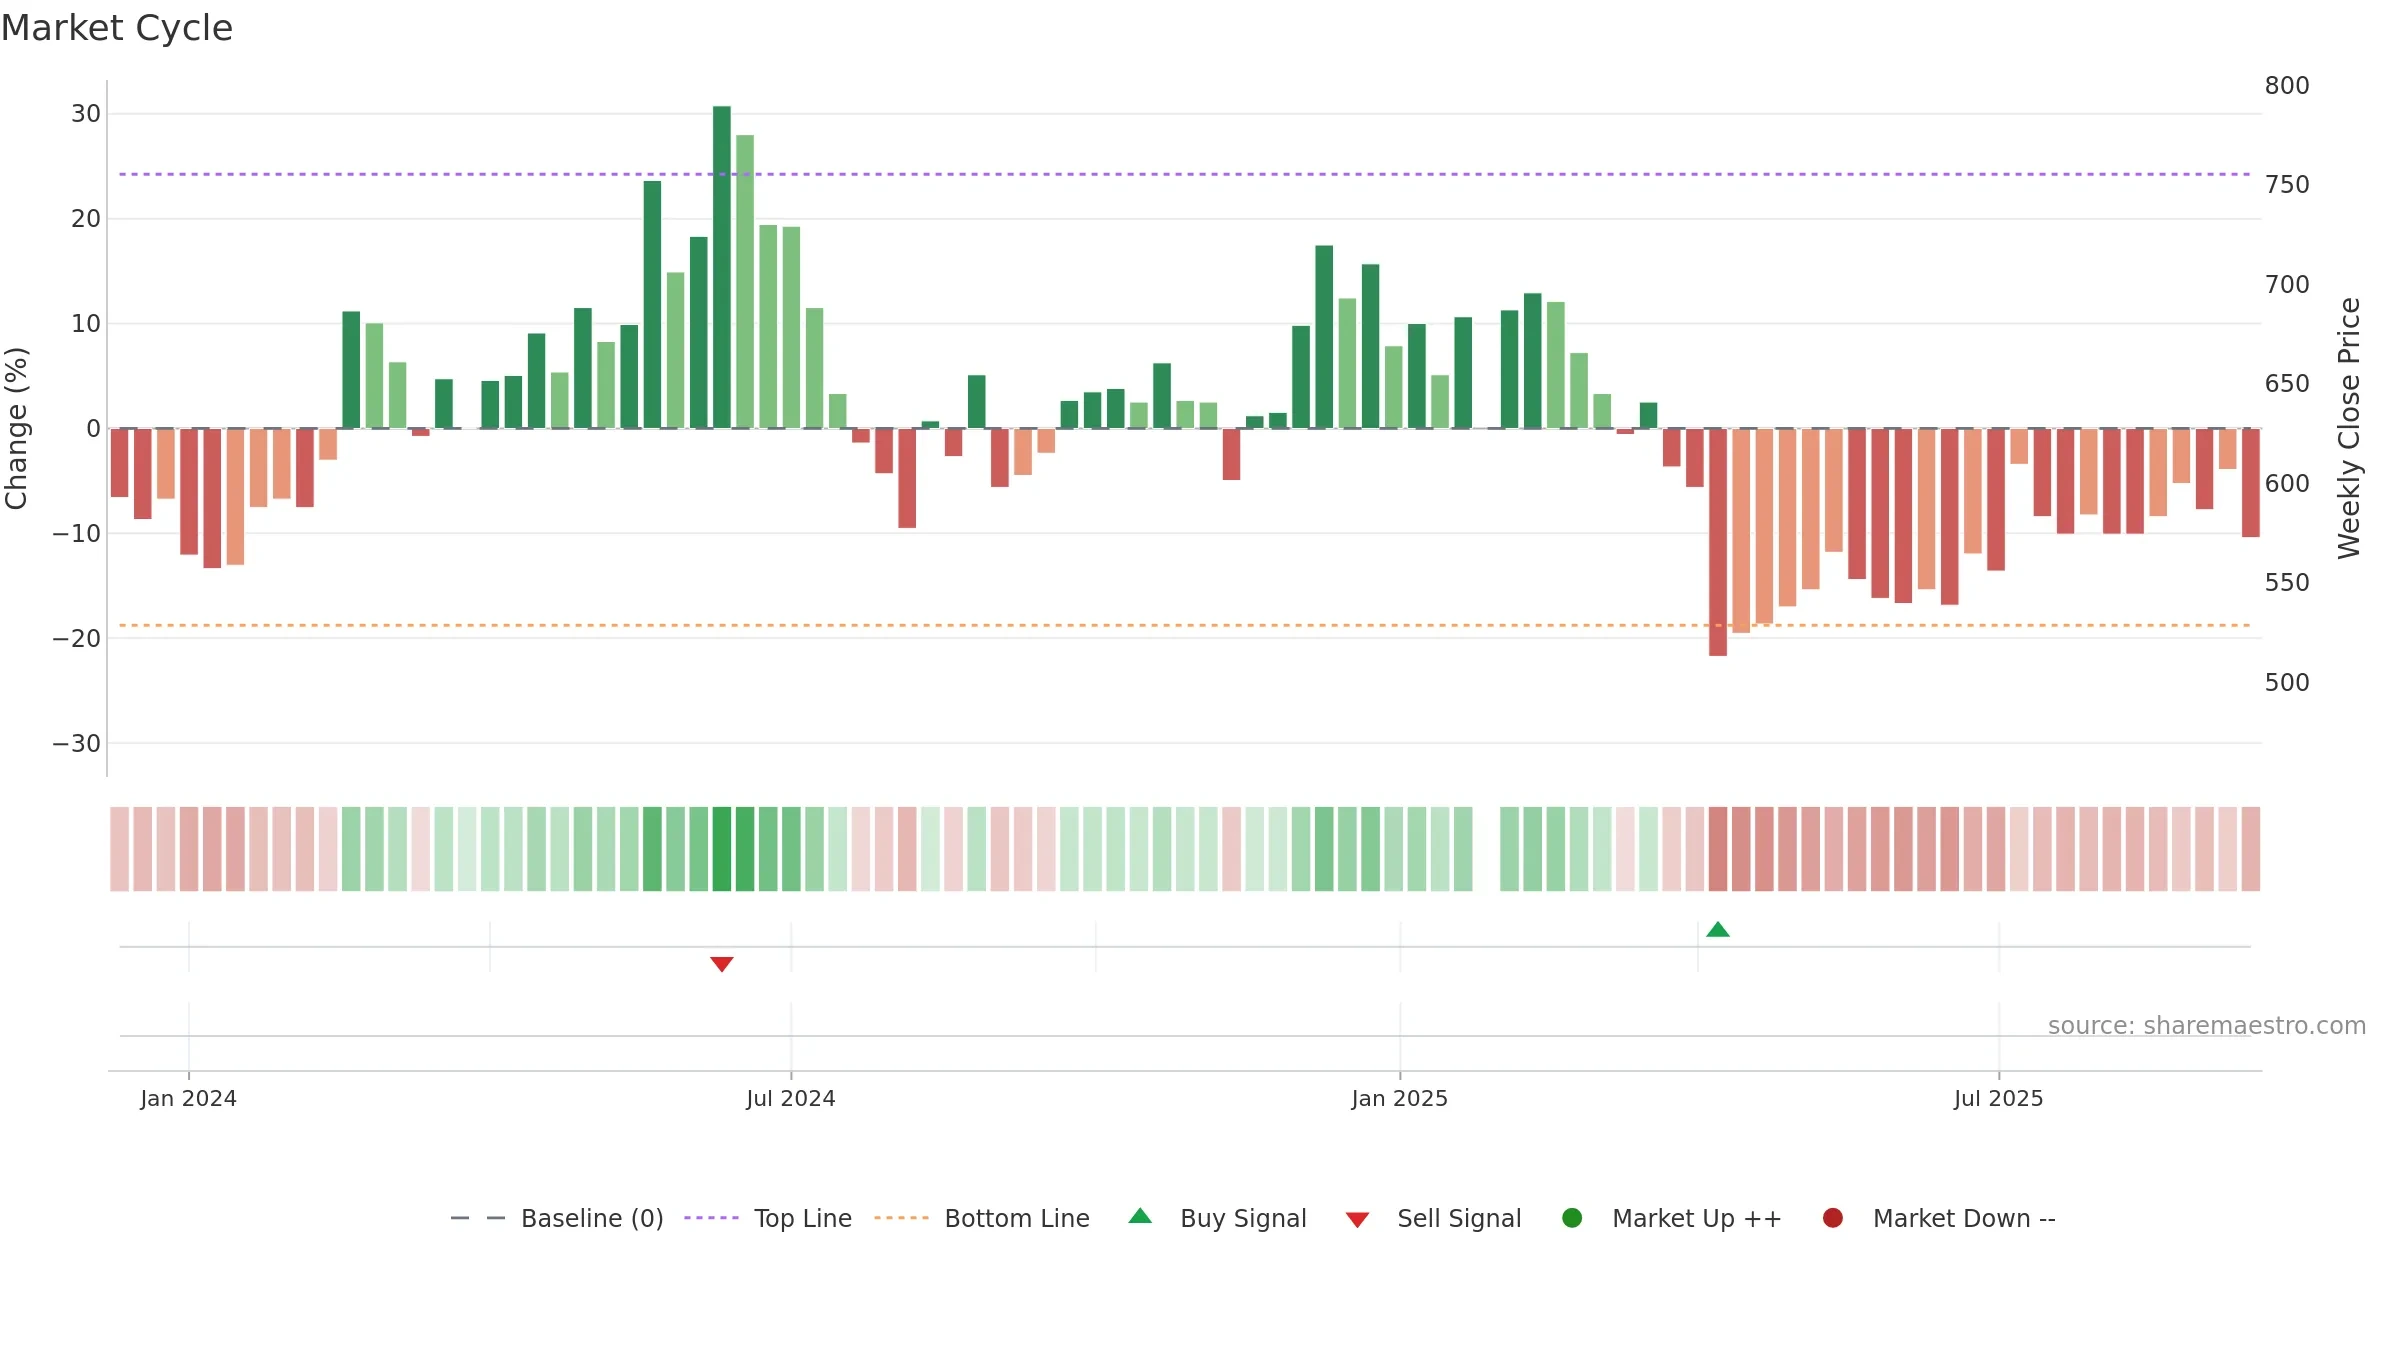Toggle the Market Down -- legend entry
Screen dimensions: 2400x1350
[1939, 1218]
